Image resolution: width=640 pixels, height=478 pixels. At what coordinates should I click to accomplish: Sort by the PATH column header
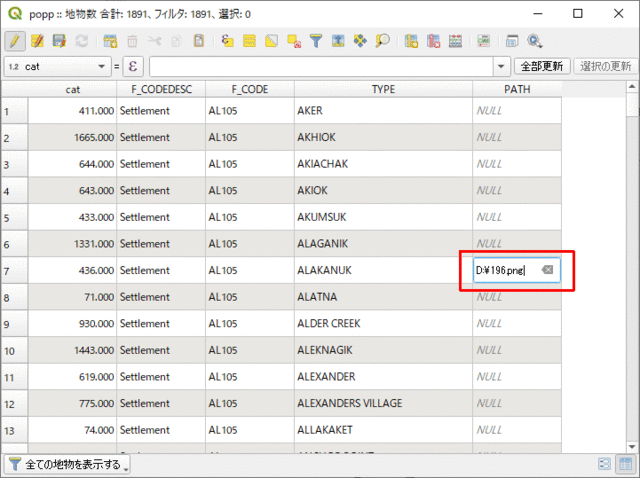click(517, 89)
